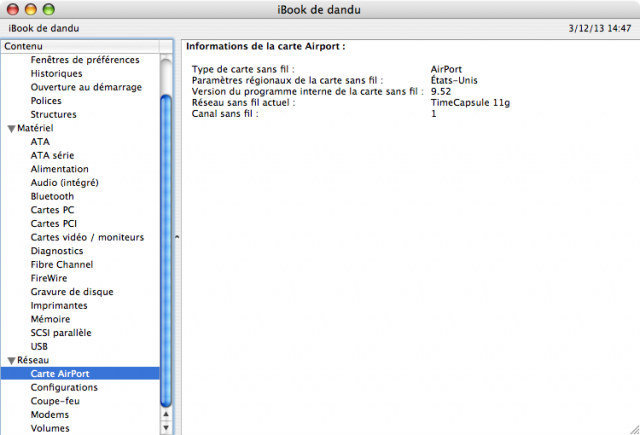Image resolution: width=640 pixels, height=435 pixels.
Task: Show USB device information
Action: (39, 346)
